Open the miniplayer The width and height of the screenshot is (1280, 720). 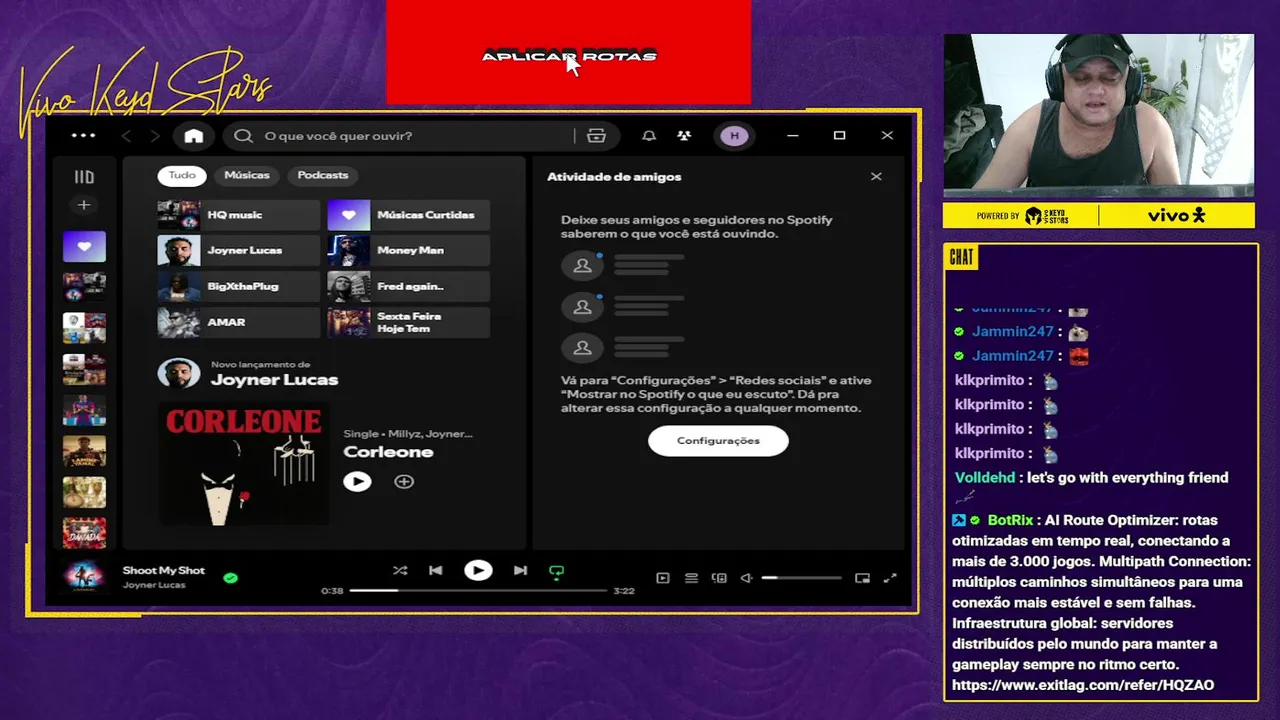coord(862,578)
